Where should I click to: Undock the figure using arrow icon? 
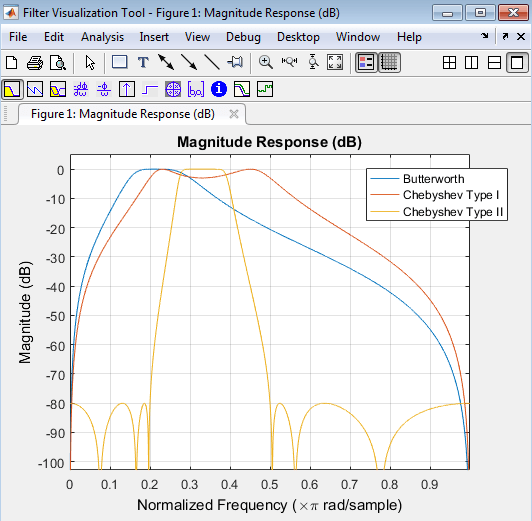click(x=505, y=36)
